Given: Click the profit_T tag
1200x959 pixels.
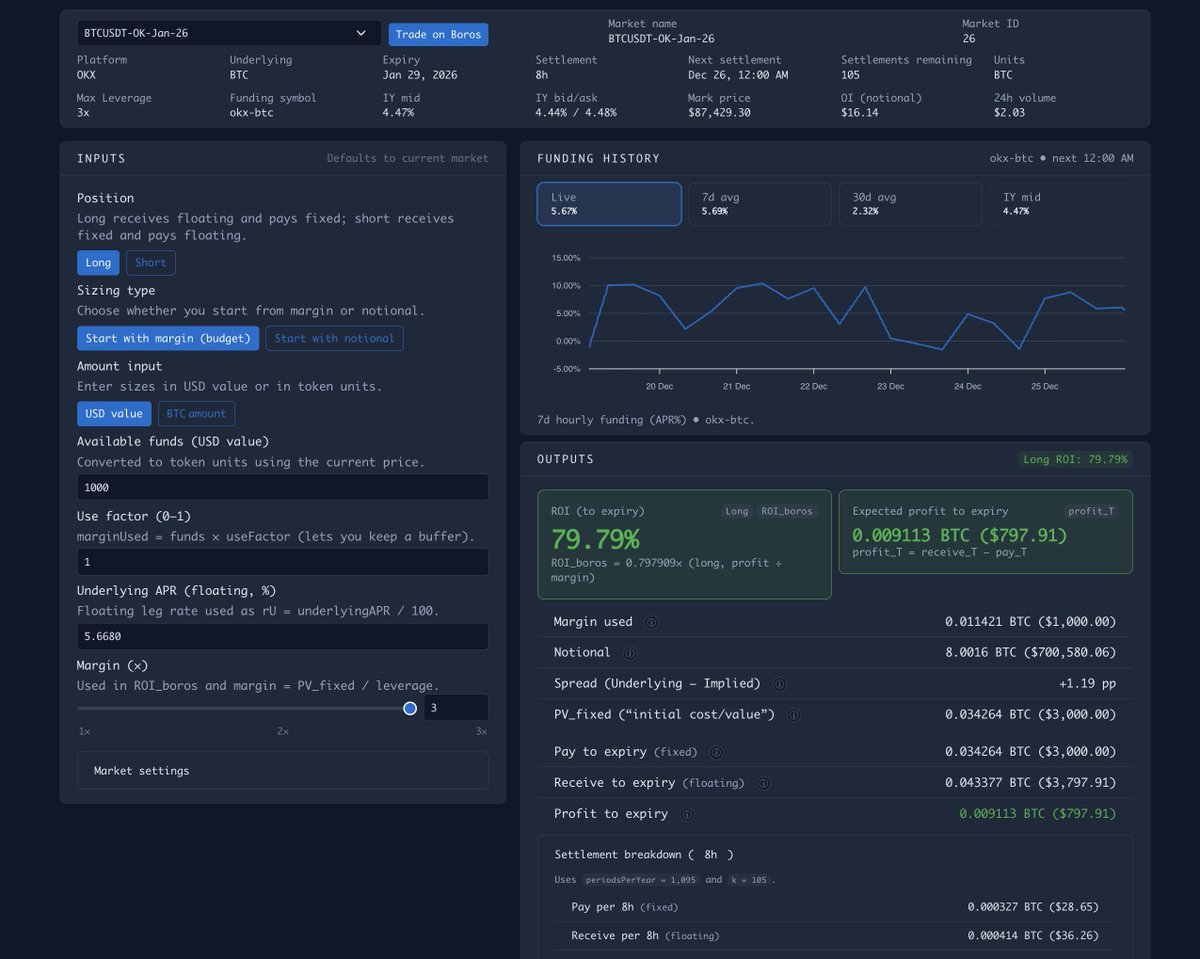Looking at the screenshot, I should 1091,511.
